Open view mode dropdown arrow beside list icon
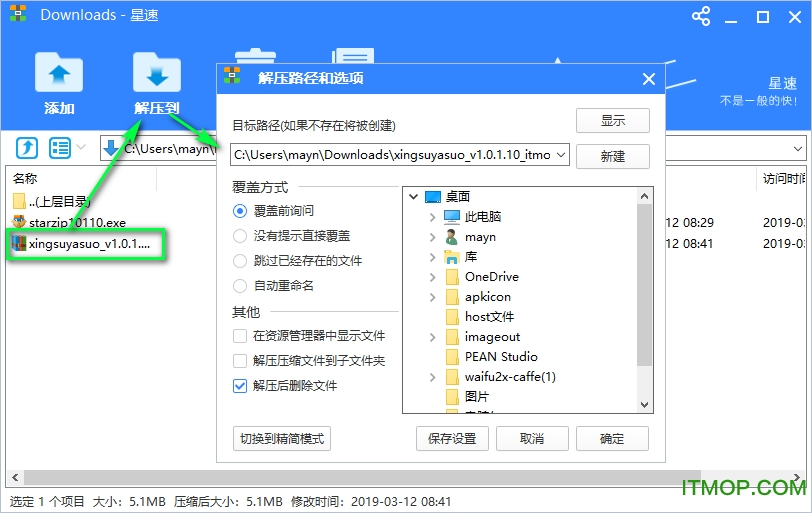Image resolution: width=812 pixels, height=513 pixels. [x=81, y=148]
